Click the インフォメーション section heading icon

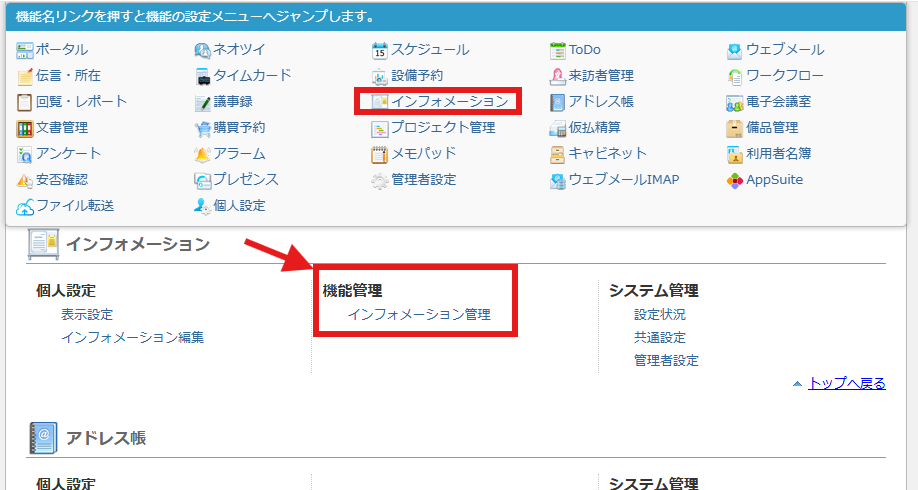(43, 244)
